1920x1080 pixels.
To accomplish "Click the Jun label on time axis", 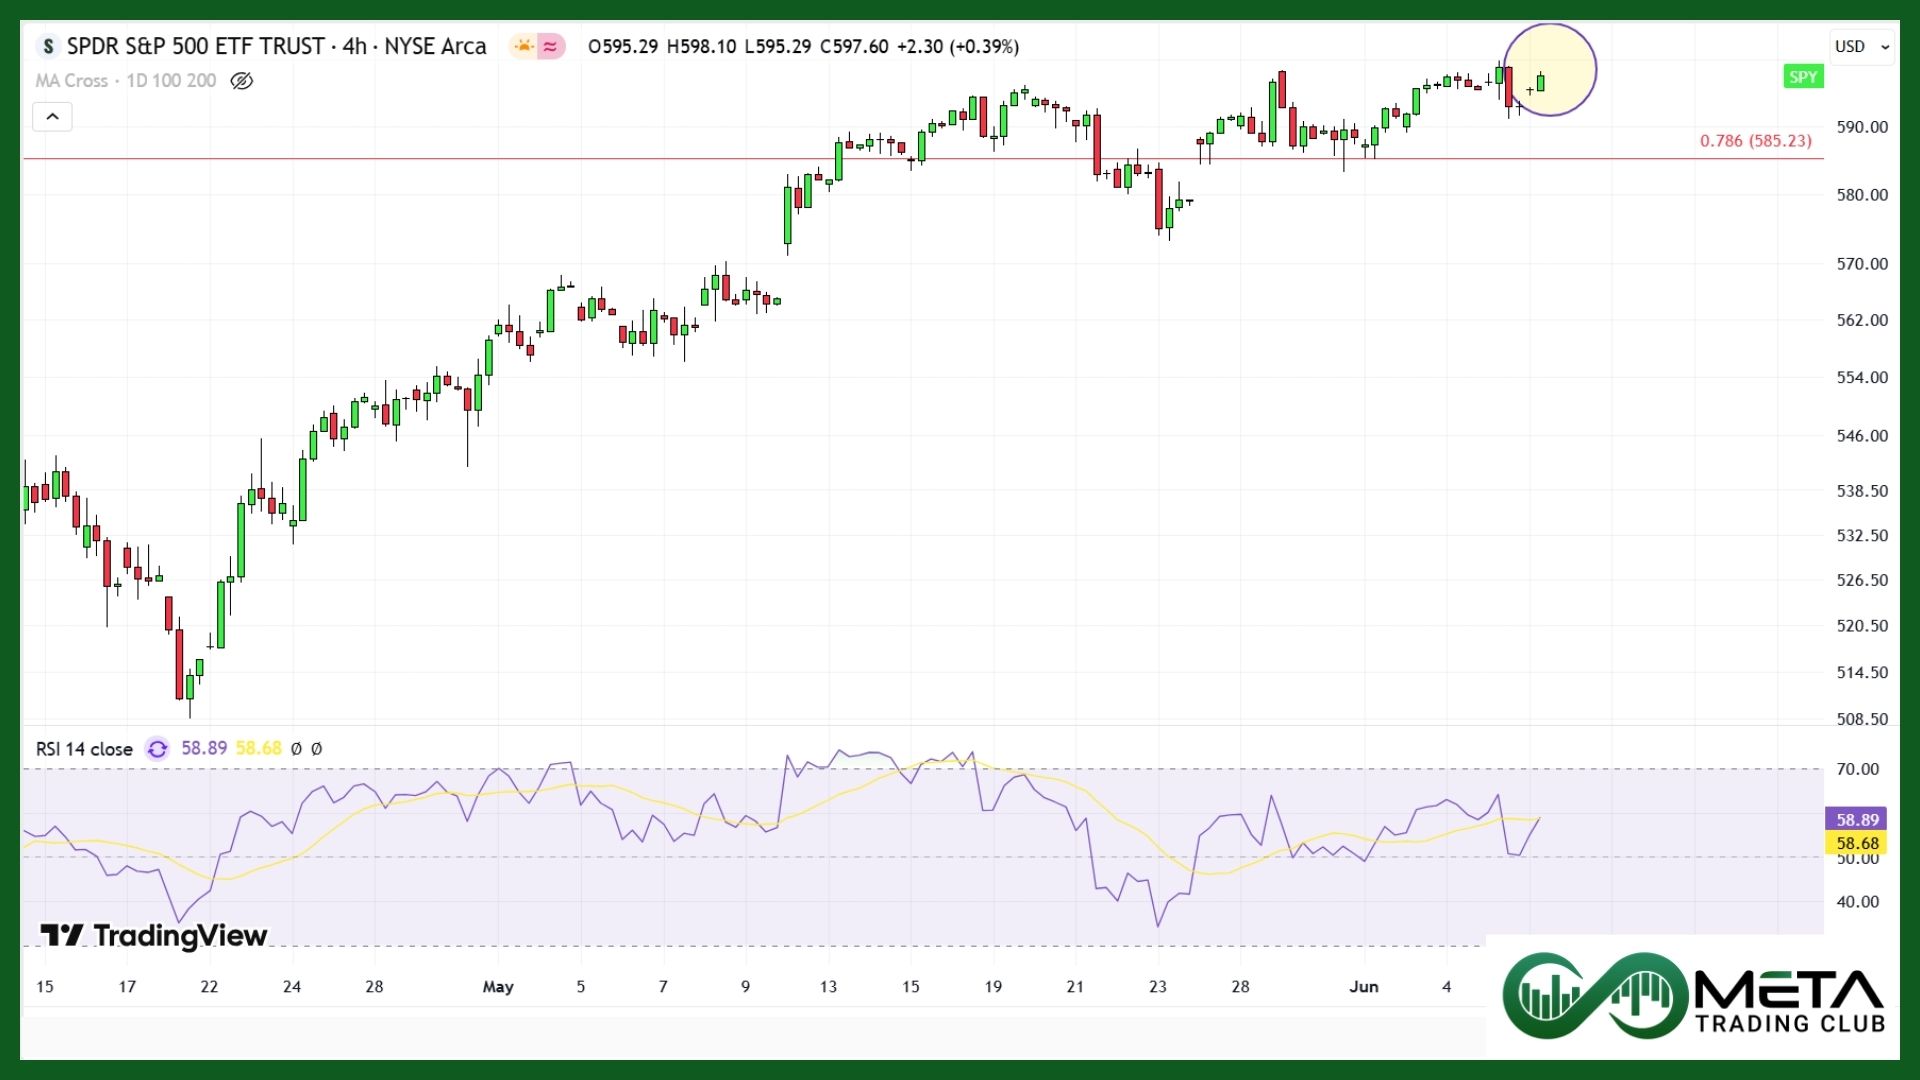I will pyautogui.click(x=1364, y=987).
